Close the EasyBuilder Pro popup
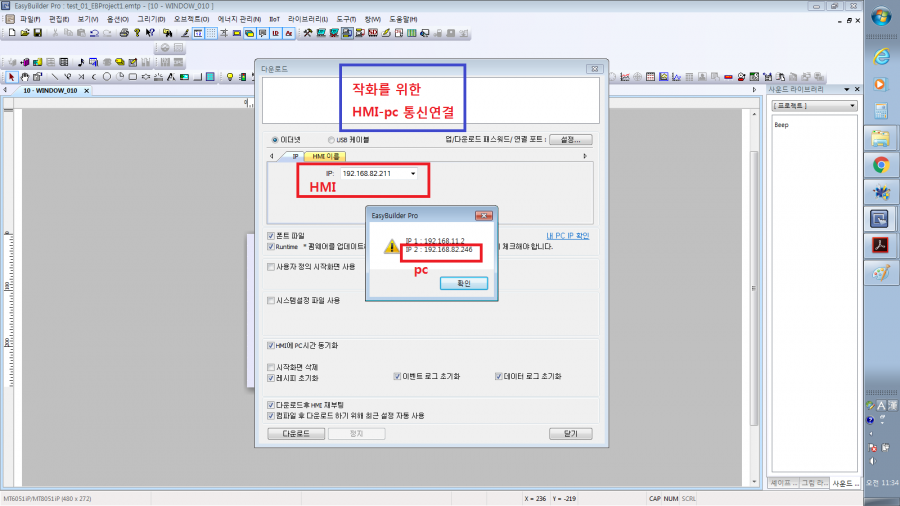Screen dimensions: 900x506 click(x=484, y=216)
